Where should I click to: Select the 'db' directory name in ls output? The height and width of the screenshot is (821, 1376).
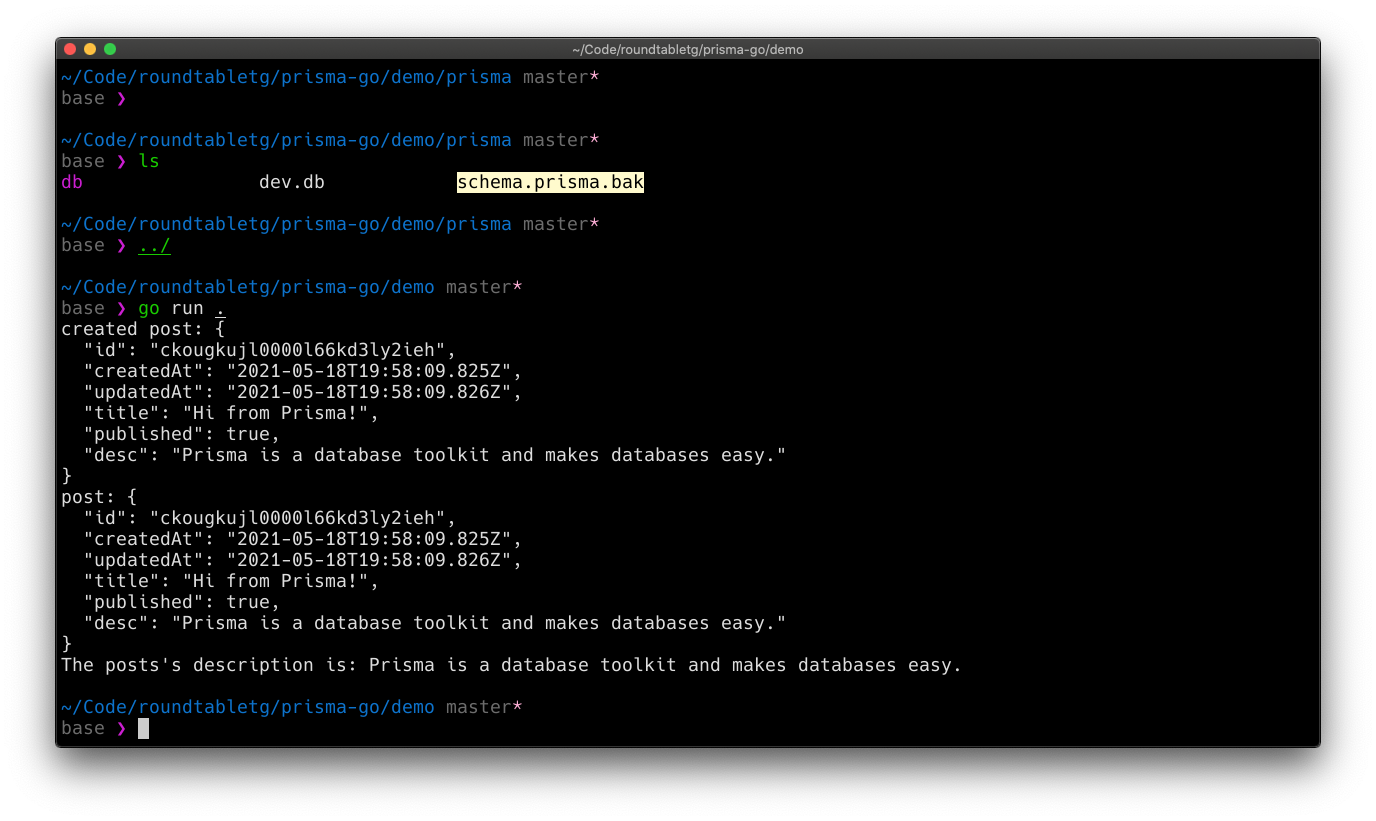[x=72, y=182]
